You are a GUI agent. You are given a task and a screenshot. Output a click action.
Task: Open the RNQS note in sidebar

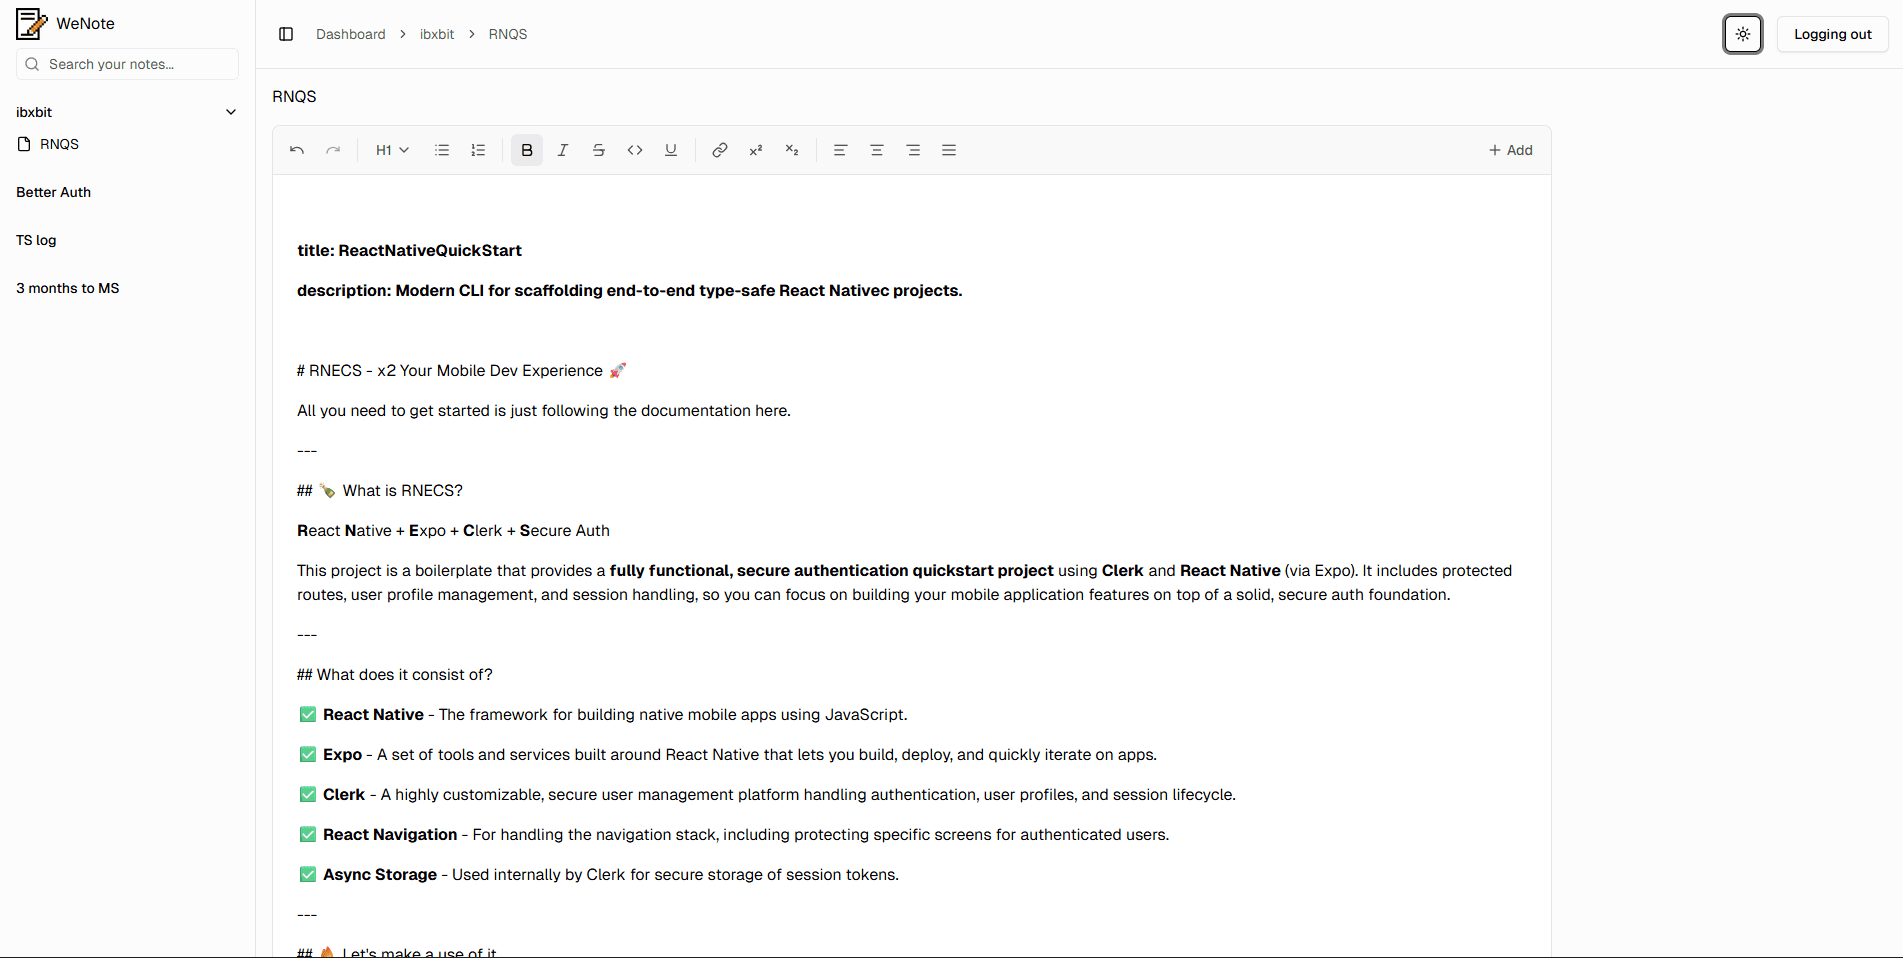(59, 144)
